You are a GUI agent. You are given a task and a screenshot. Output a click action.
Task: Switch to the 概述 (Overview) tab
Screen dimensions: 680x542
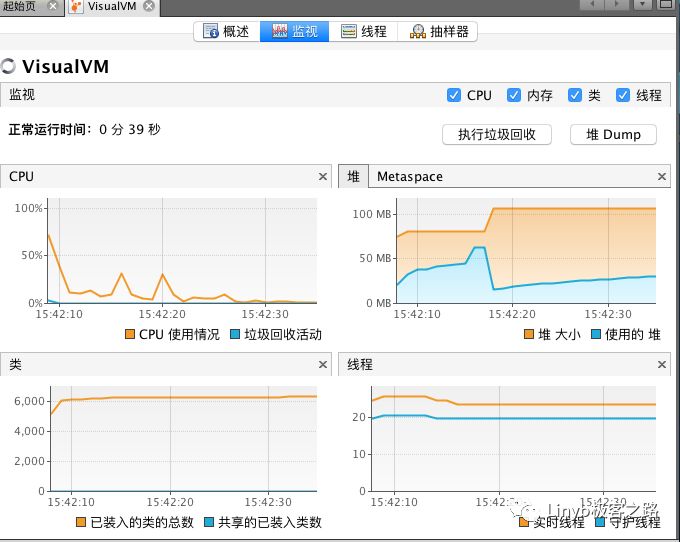[227, 32]
